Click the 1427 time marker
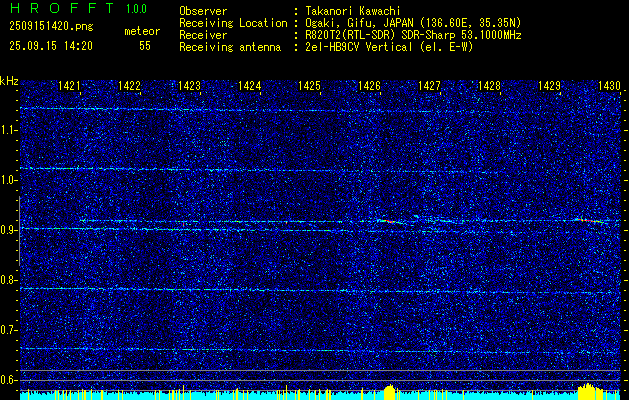The image size is (629, 400). pos(429,86)
